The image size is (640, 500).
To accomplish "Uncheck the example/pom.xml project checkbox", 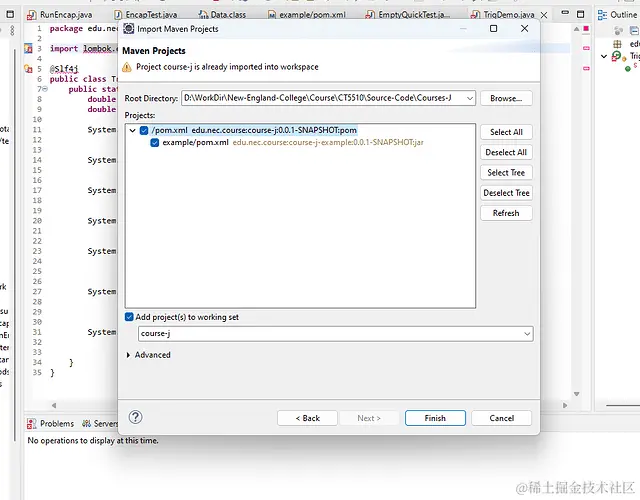I will coord(155,142).
